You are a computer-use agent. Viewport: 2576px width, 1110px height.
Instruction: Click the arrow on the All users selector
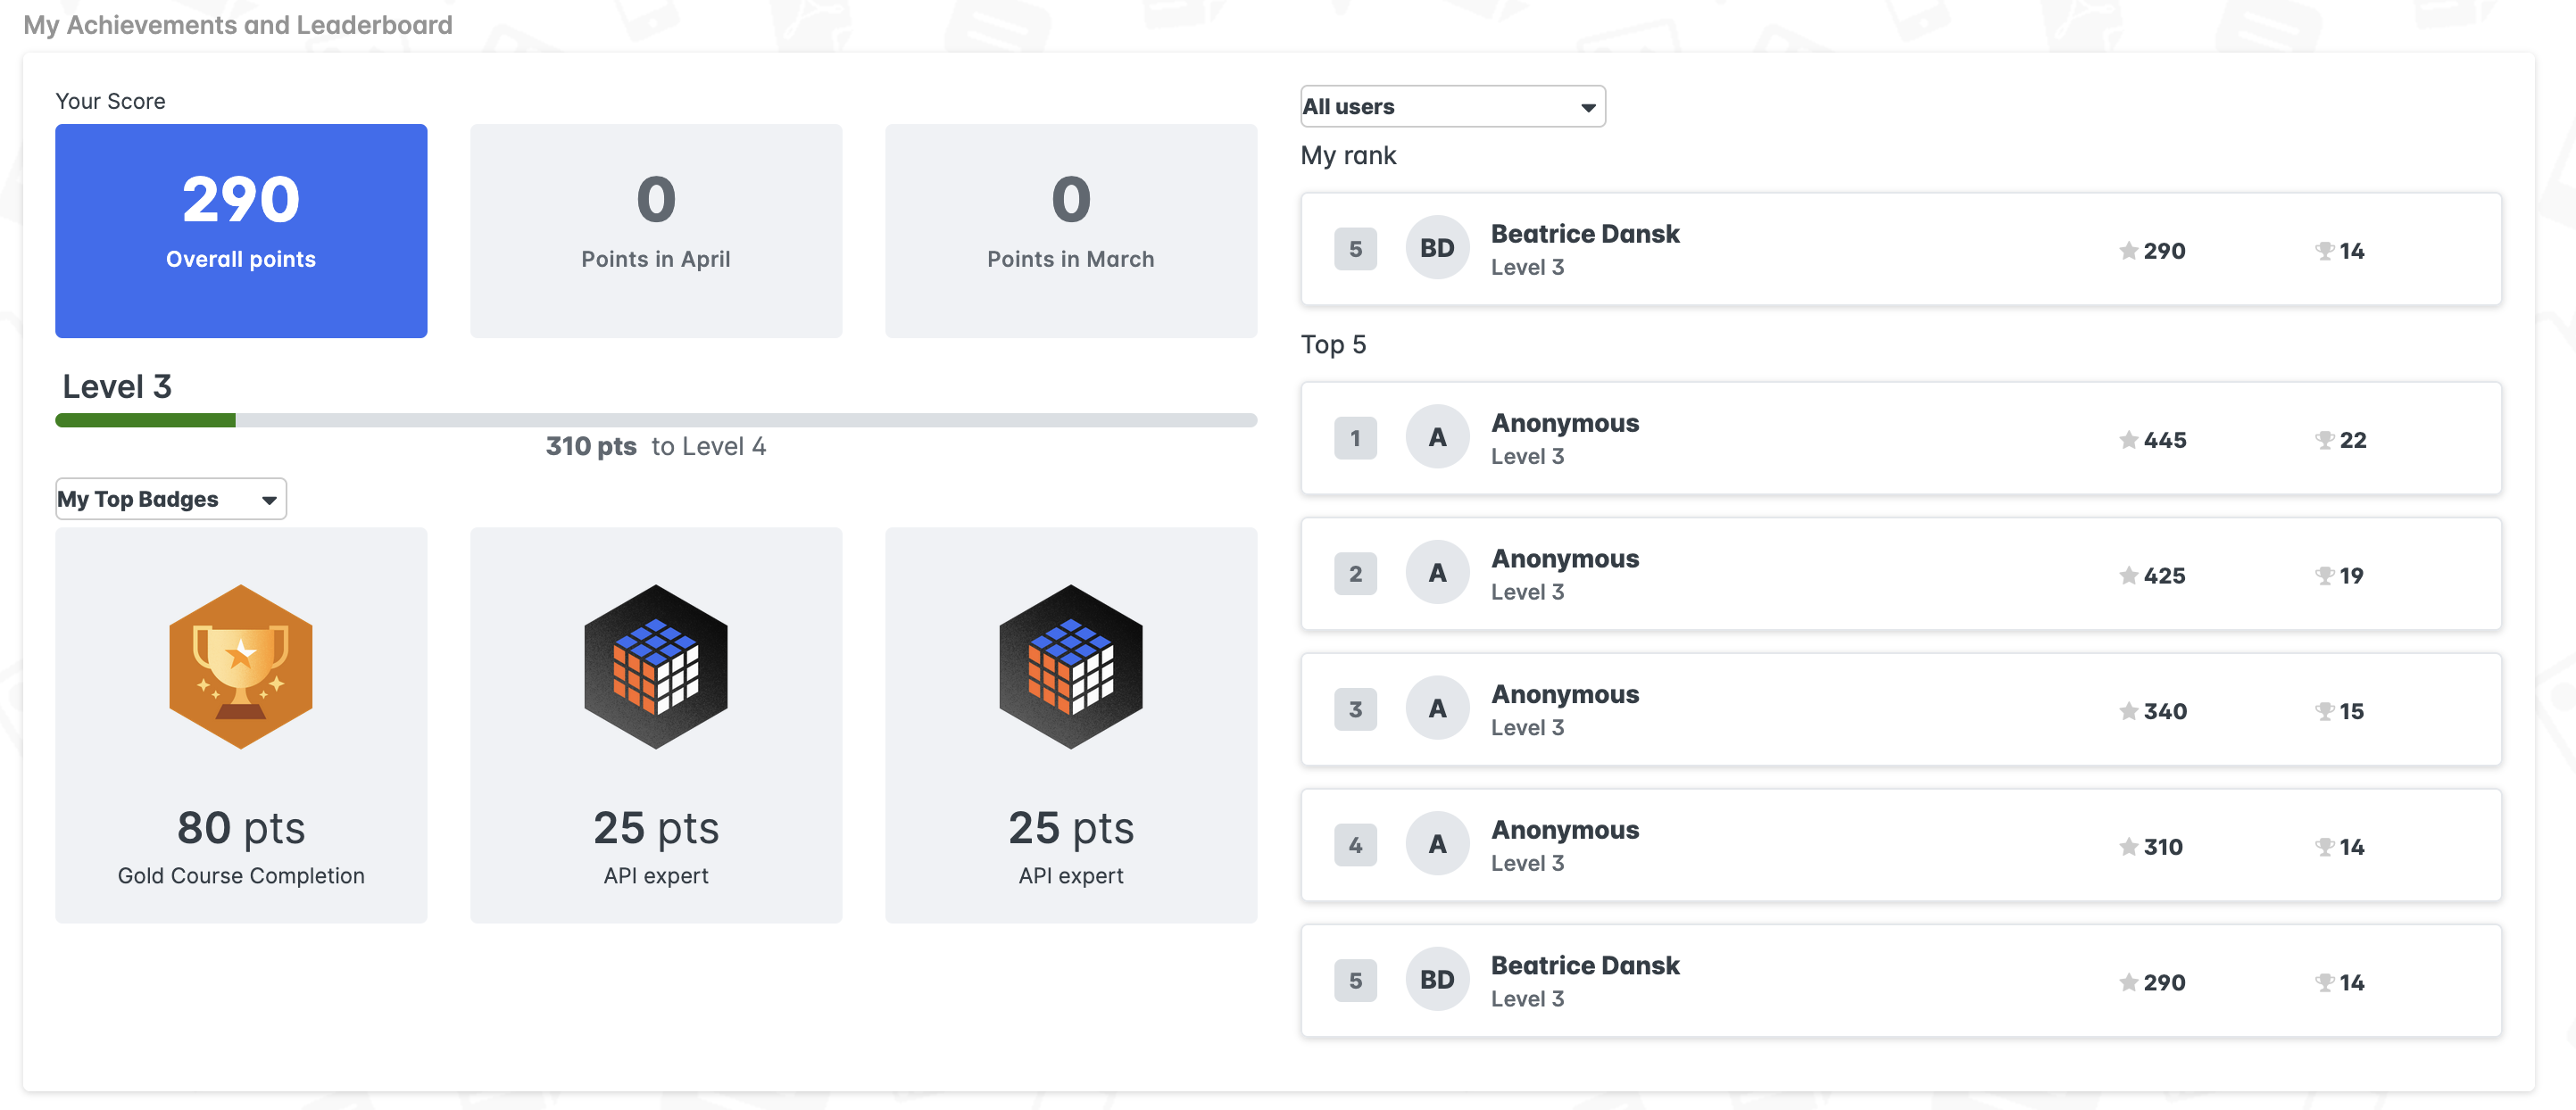1588,106
